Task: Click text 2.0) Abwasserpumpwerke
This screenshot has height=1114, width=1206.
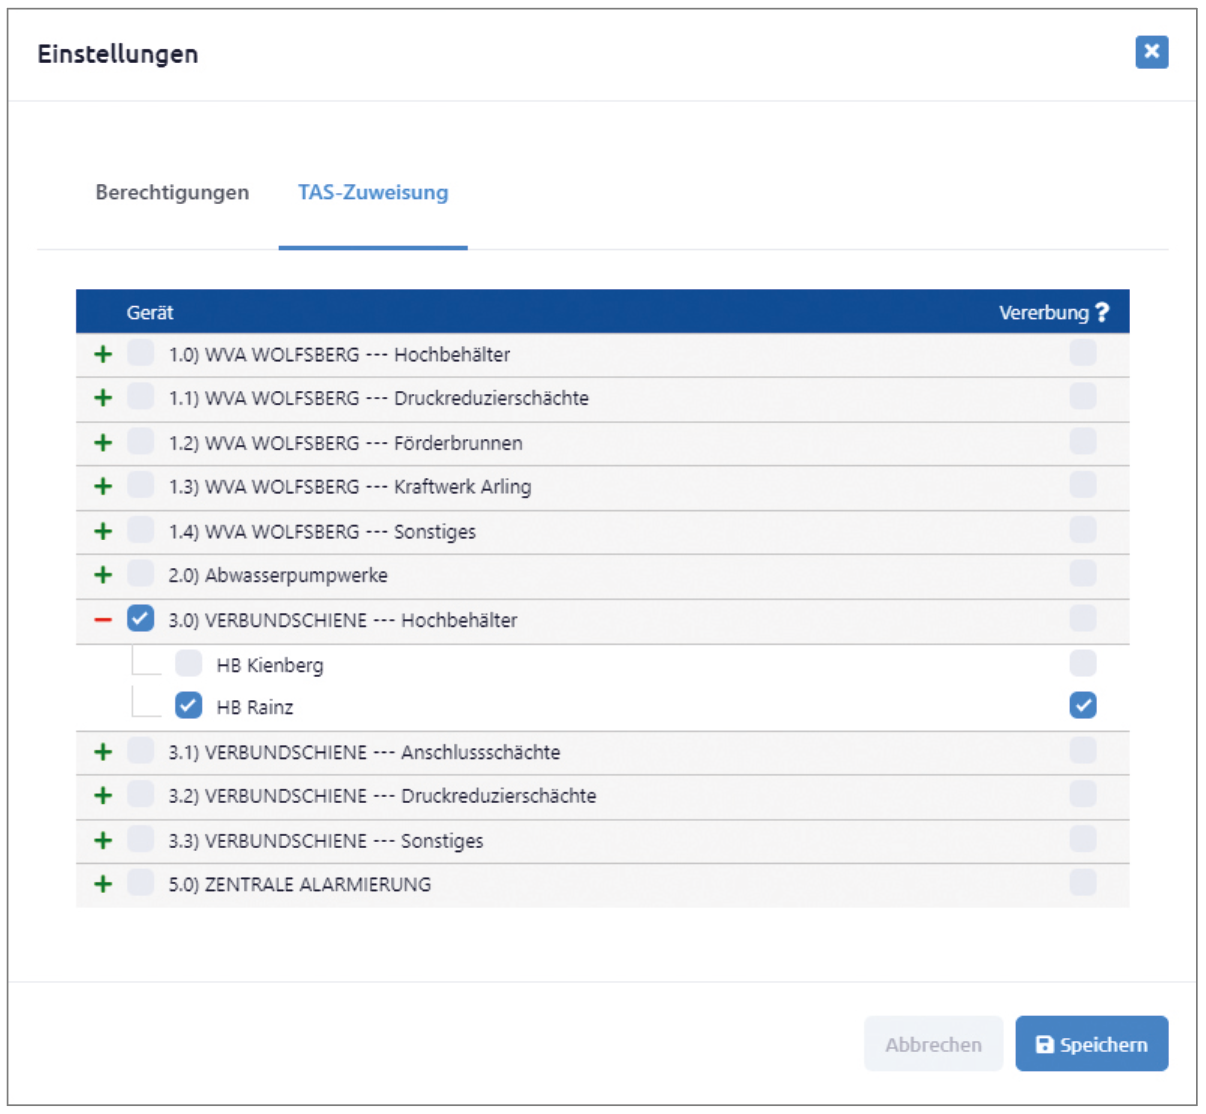Action: click(x=278, y=576)
